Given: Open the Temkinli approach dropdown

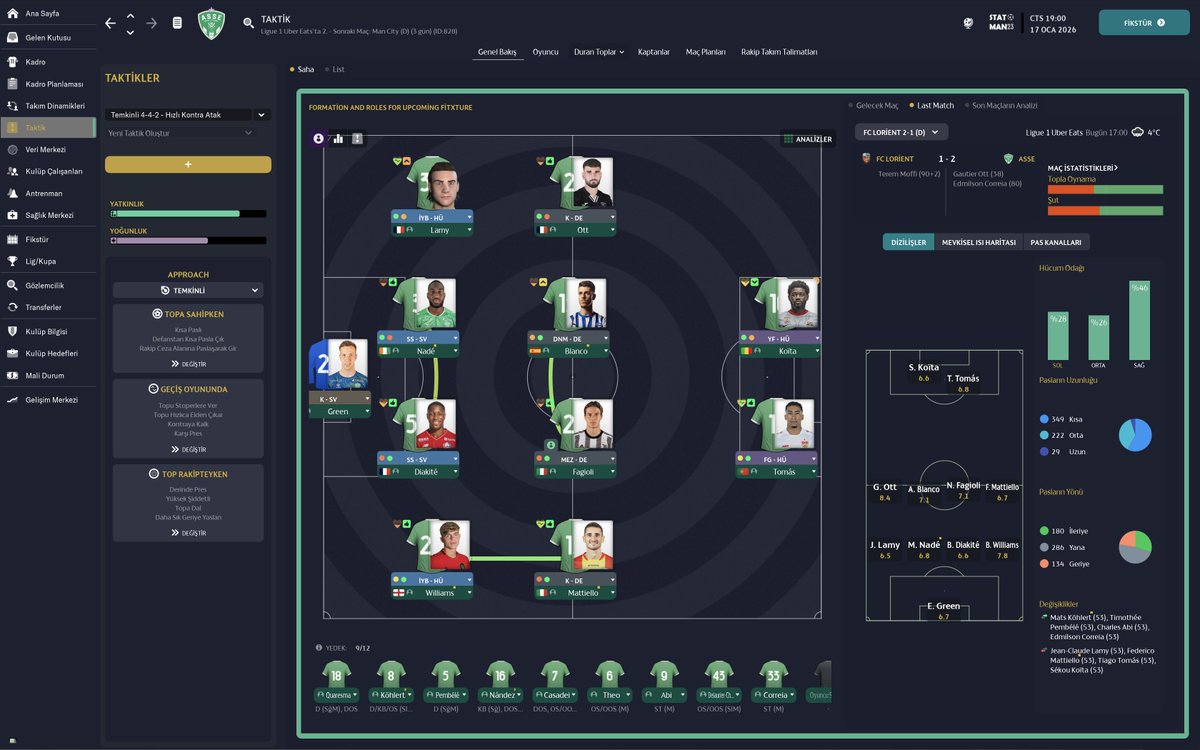Looking at the screenshot, I should point(188,290).
